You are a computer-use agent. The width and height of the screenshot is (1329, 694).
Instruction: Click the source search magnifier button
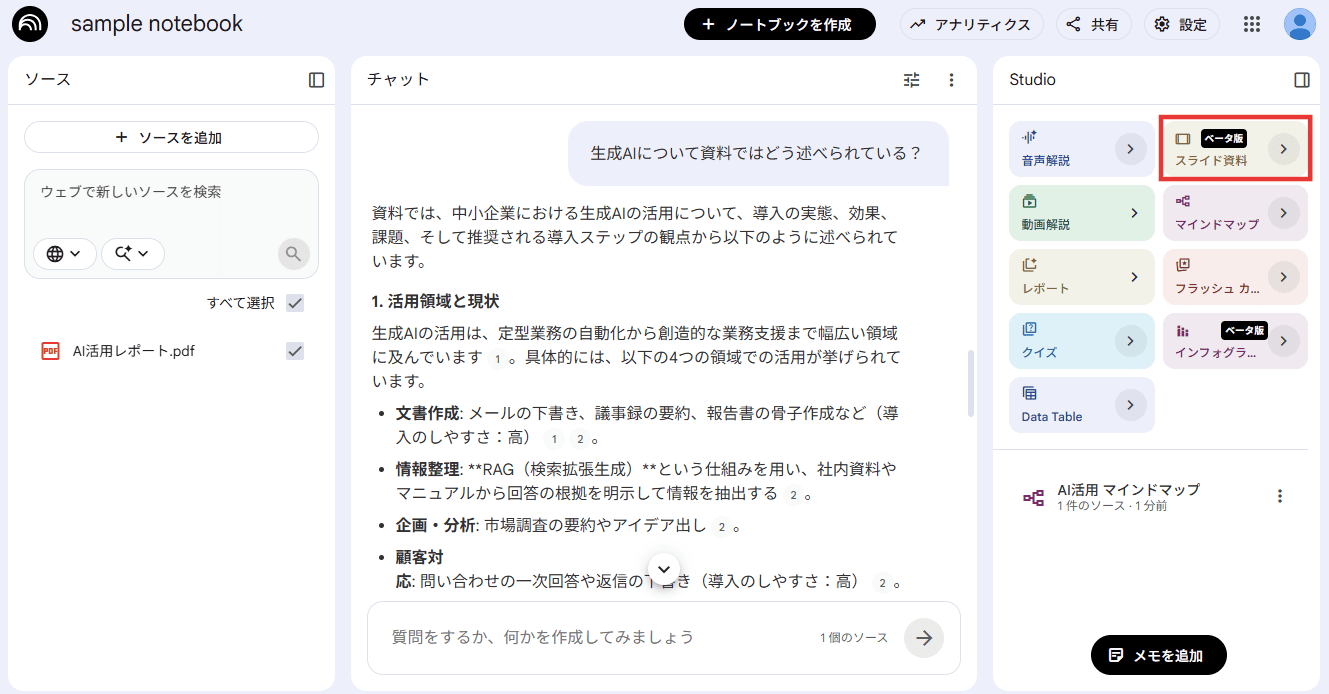[x=293, y=254]
